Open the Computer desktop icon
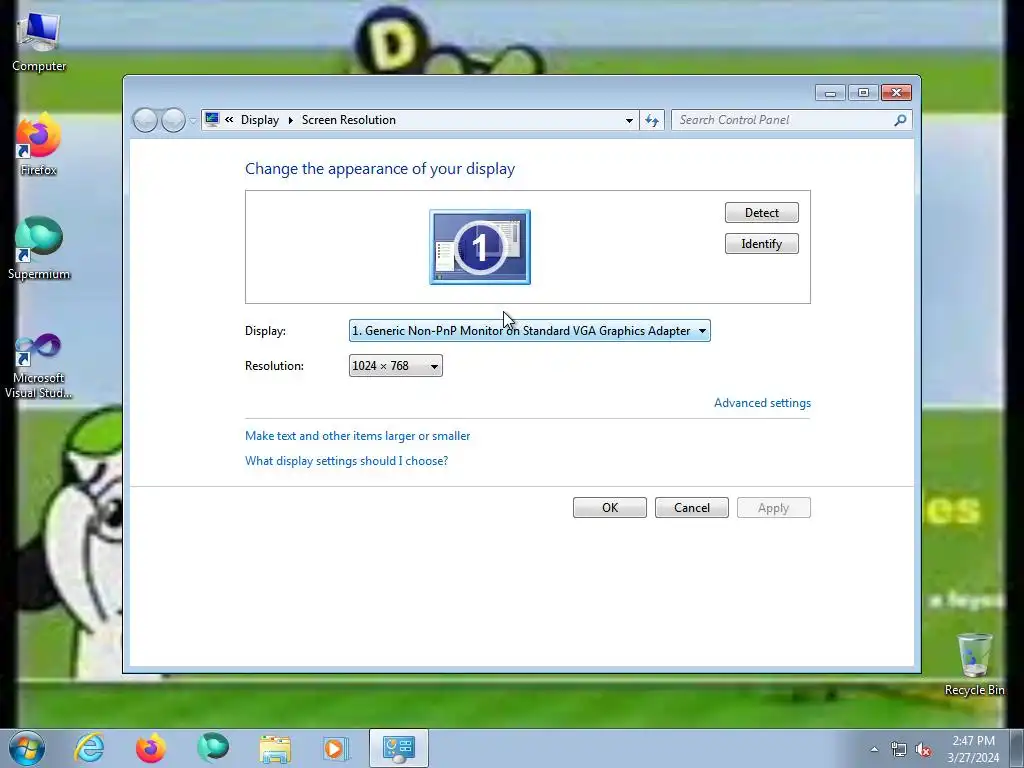 click(x=39, y=42)
